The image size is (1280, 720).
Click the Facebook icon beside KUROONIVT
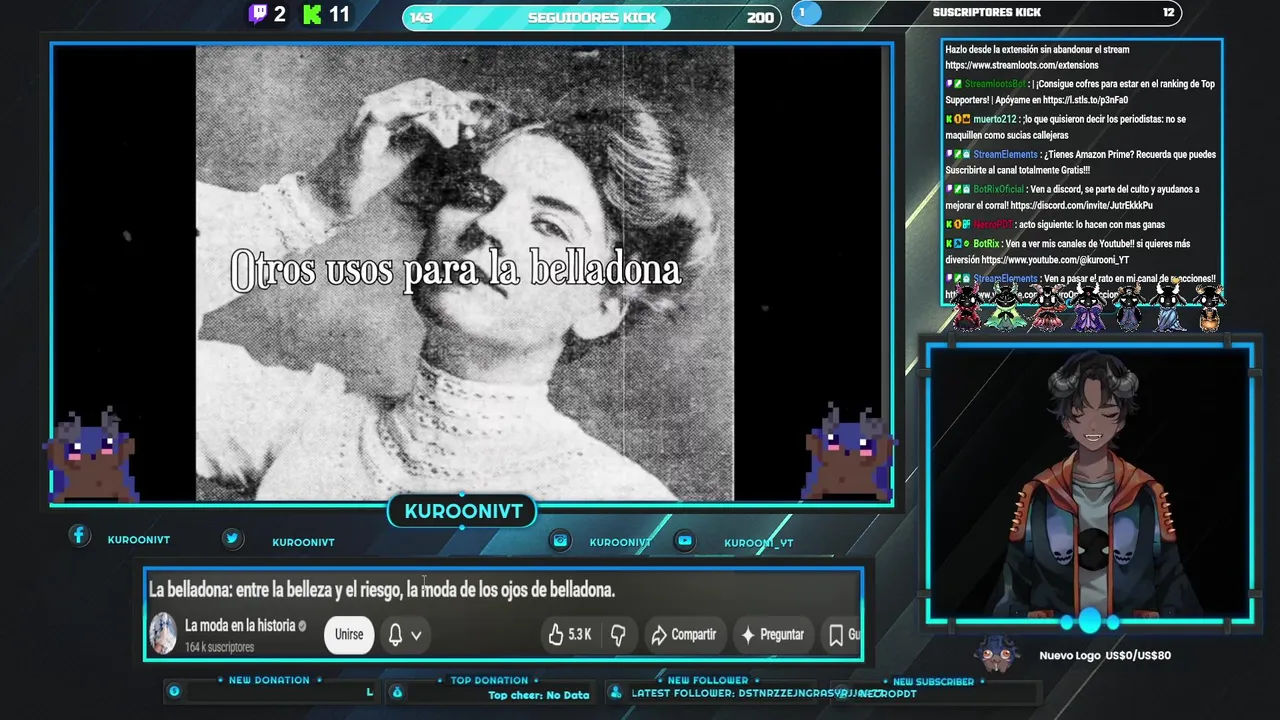pyautogui.click(x=79, y=536)
